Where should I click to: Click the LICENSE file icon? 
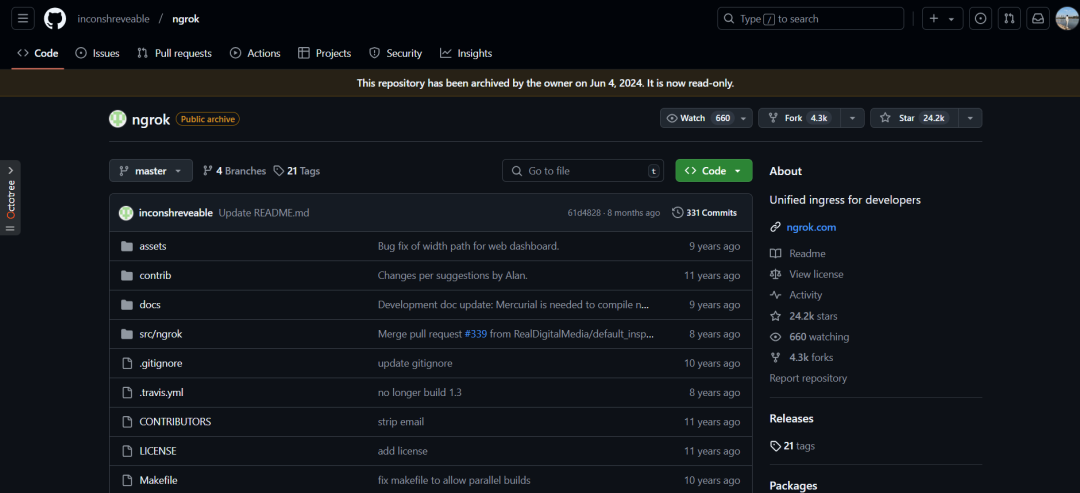127,451
